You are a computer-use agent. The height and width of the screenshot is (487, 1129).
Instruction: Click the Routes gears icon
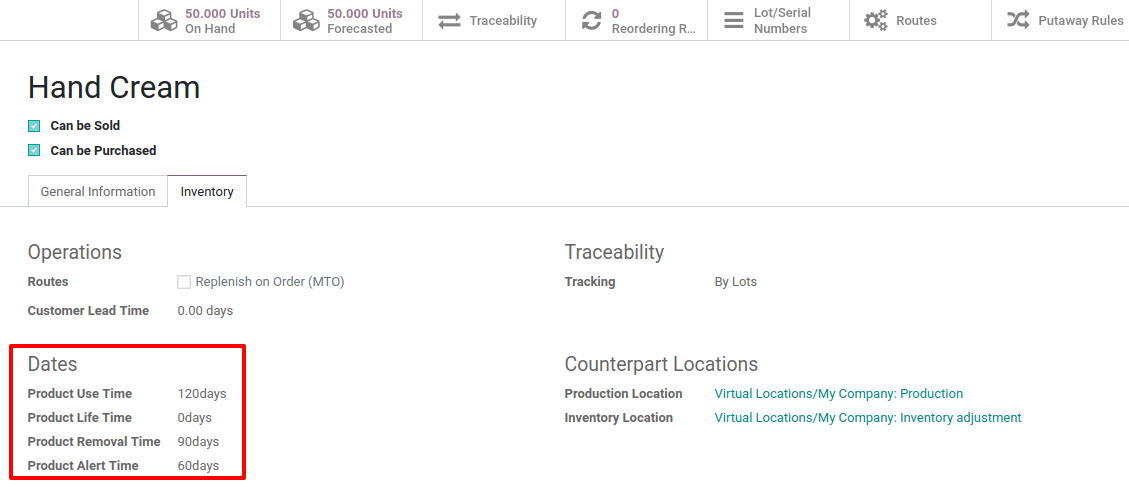coord(876,21)
